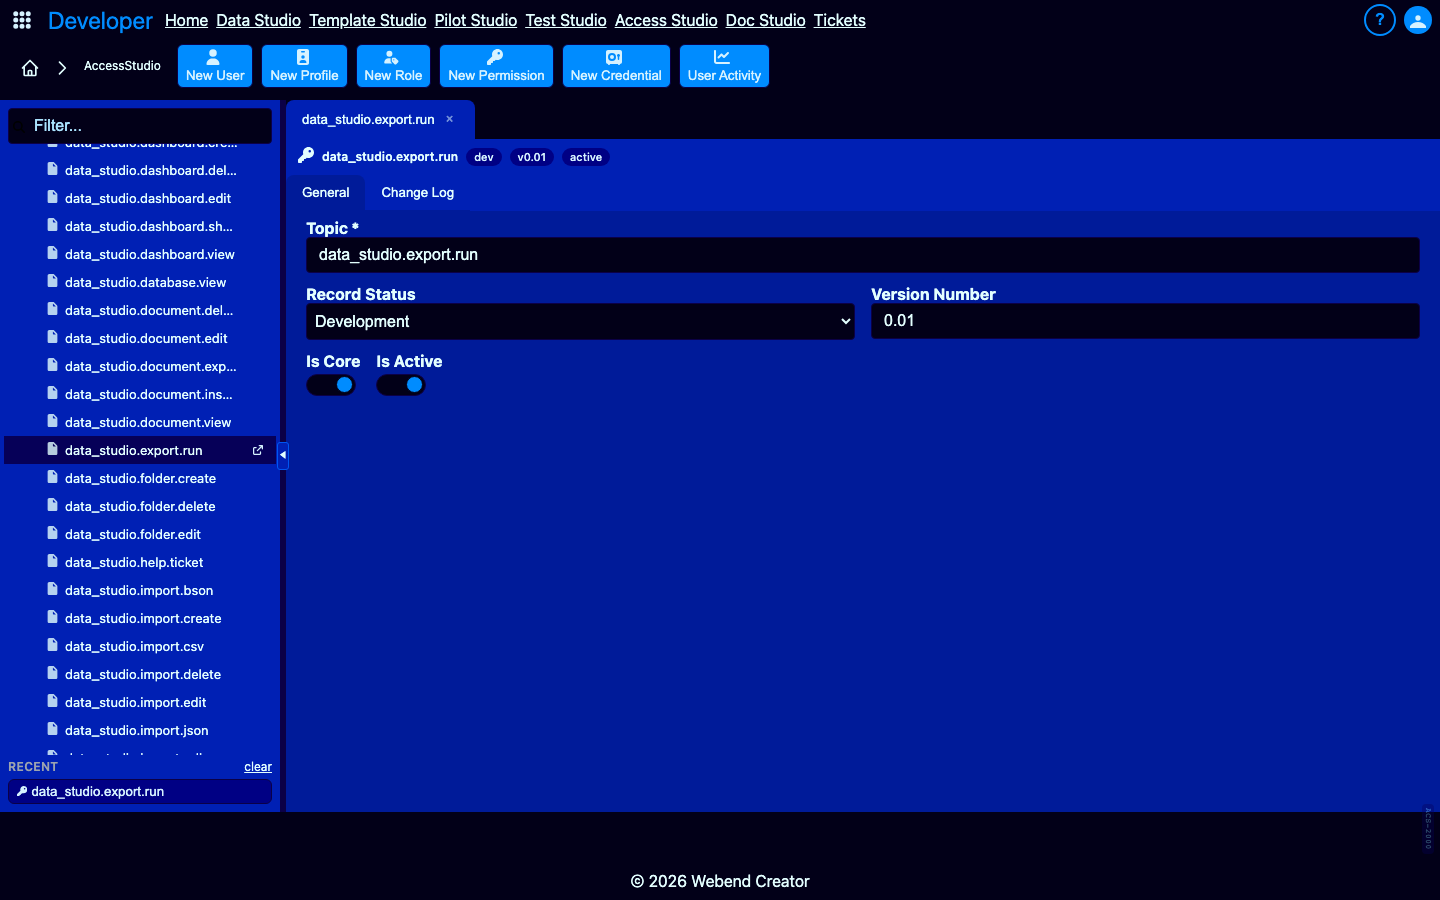Select the data_studio.export.run document tab
This screenshot has width=1440, height=900.
coord(368,119)
